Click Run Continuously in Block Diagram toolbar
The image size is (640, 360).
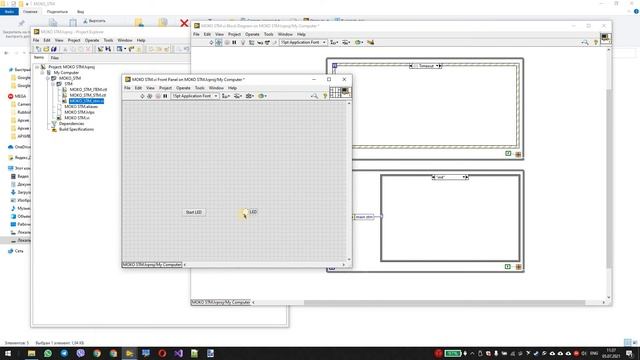coord(219,42)
